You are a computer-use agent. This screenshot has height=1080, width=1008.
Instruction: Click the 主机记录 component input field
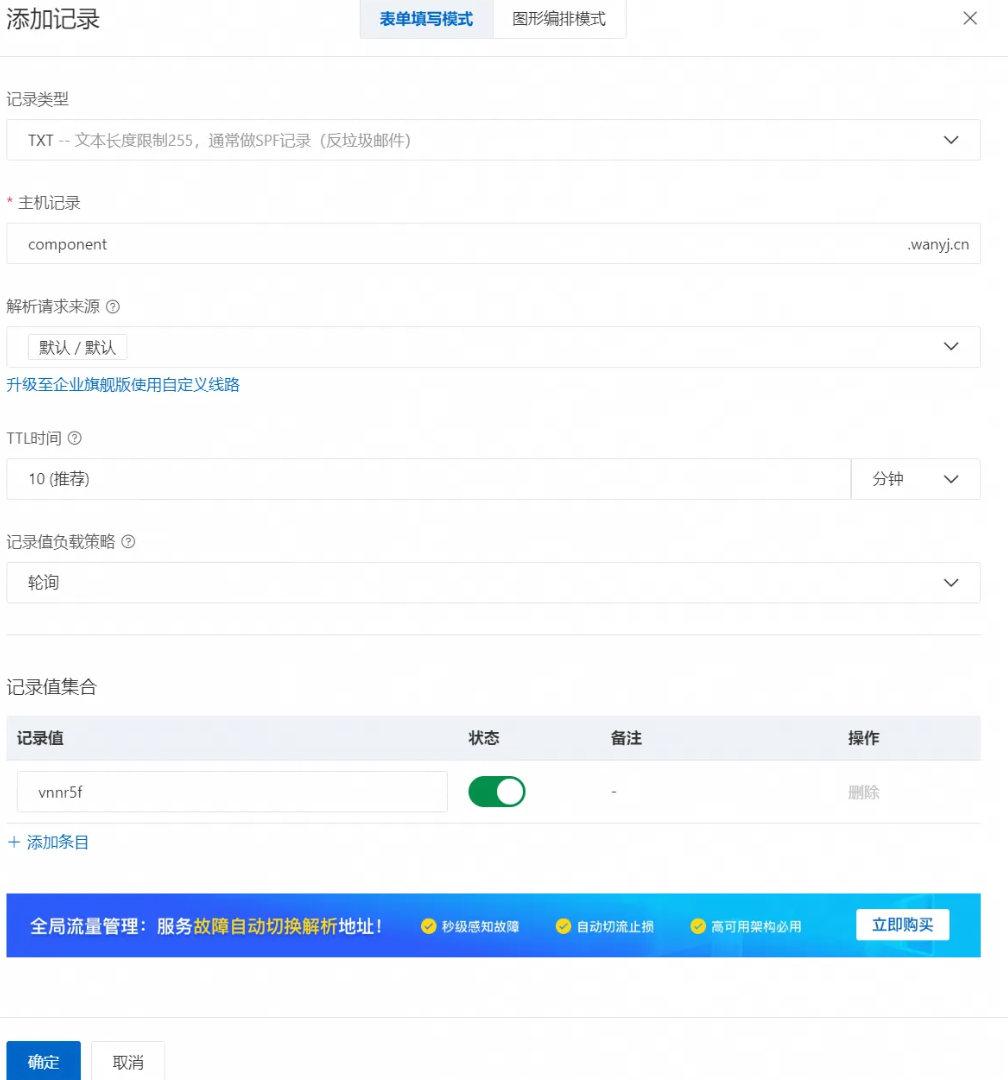[x=450, y=244]
